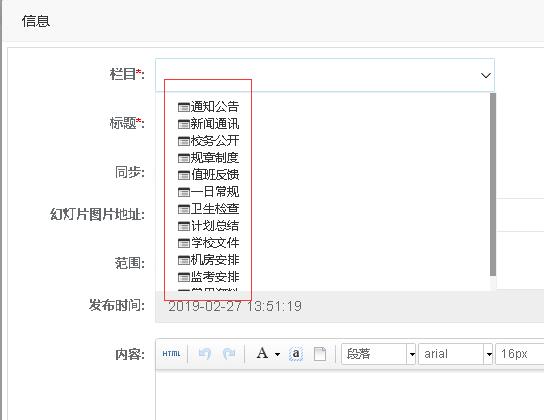The width and height of the screenshot is (544, 420).
Task: Open the font color dropdown arrow
Action: tap(277, 354)
